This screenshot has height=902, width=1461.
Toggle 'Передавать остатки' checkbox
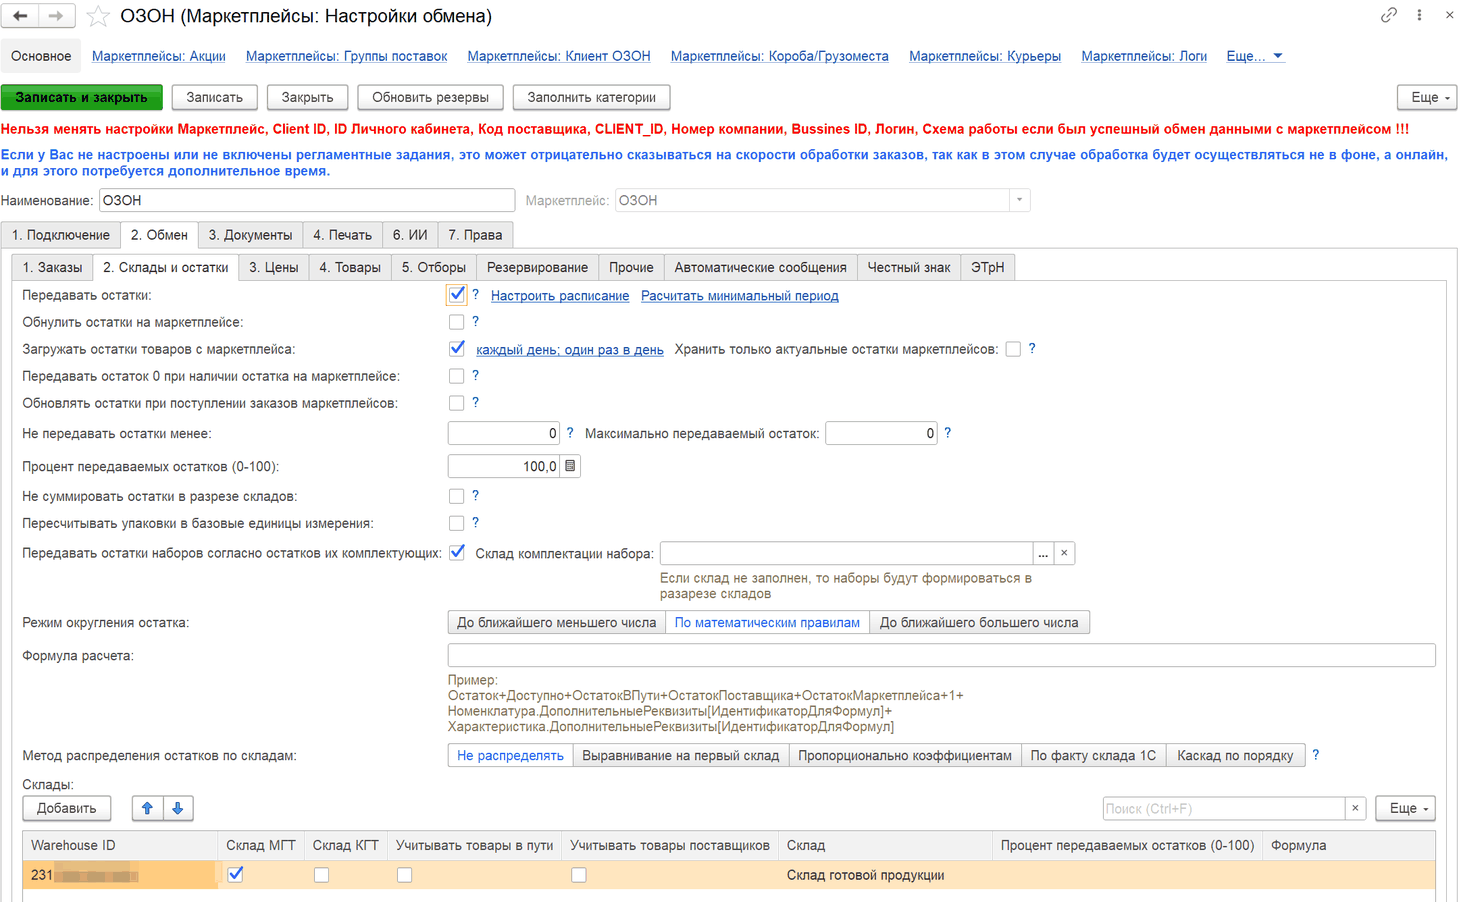457,295
